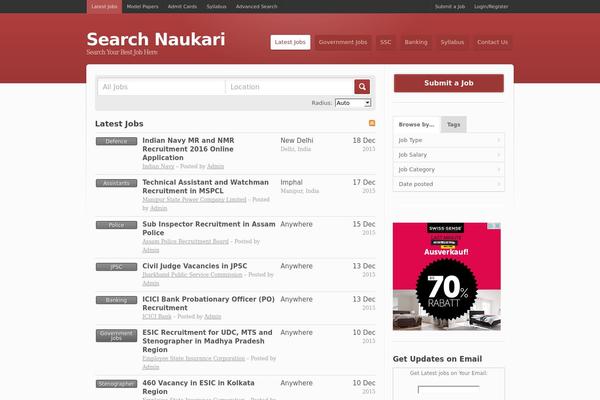
Task: Click the Police category tag
Action: click(x=116, y=225)
